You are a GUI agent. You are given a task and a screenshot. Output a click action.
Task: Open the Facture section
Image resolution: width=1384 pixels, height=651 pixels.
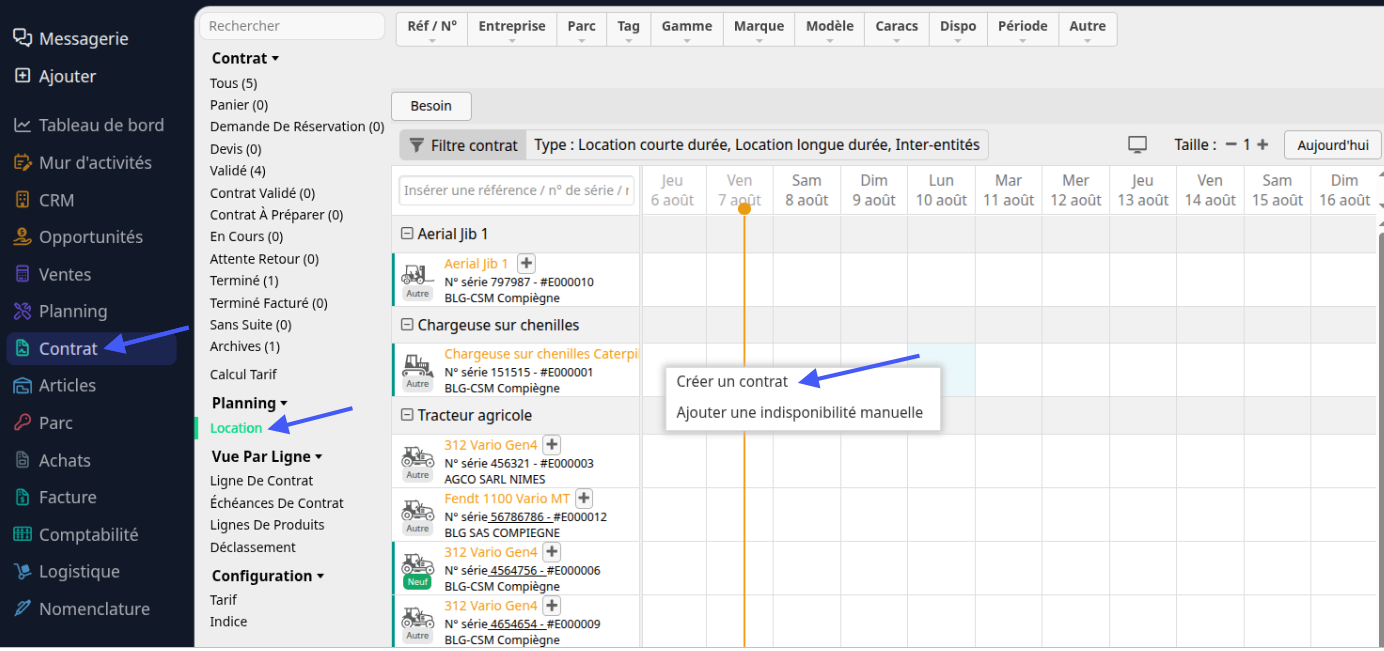(x=54, y=497)
